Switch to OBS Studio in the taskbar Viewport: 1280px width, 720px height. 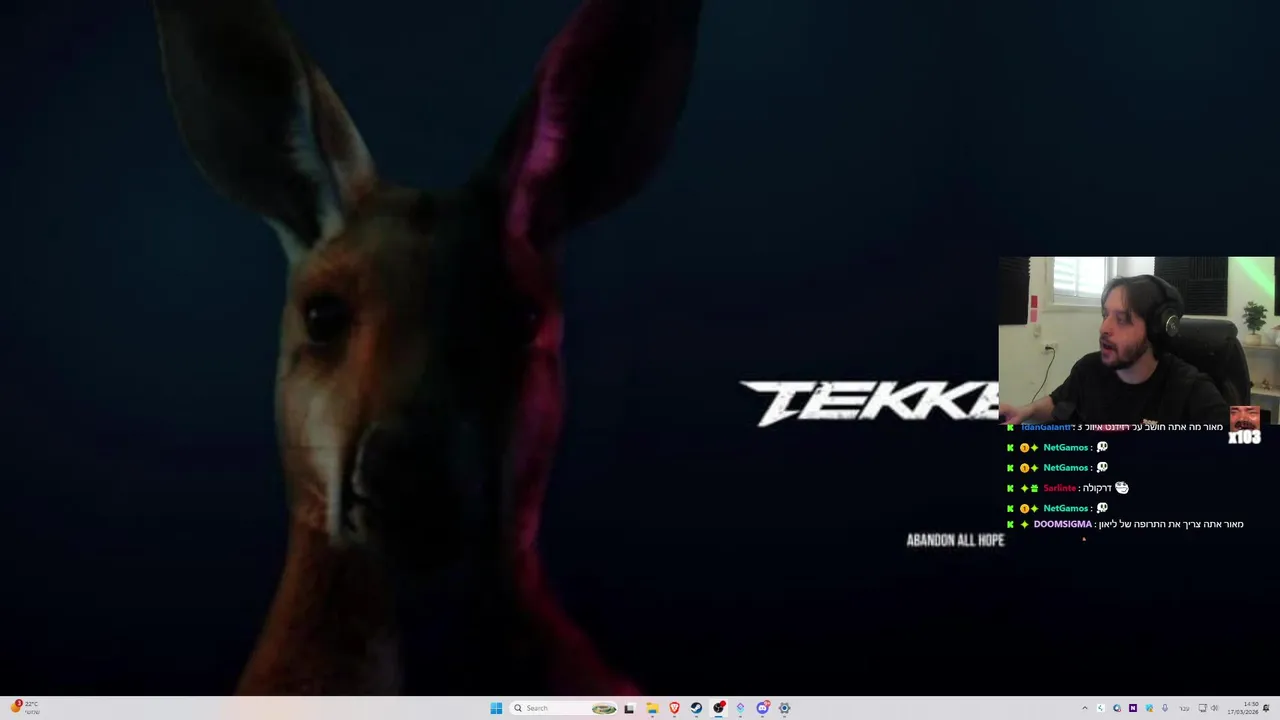718,708
